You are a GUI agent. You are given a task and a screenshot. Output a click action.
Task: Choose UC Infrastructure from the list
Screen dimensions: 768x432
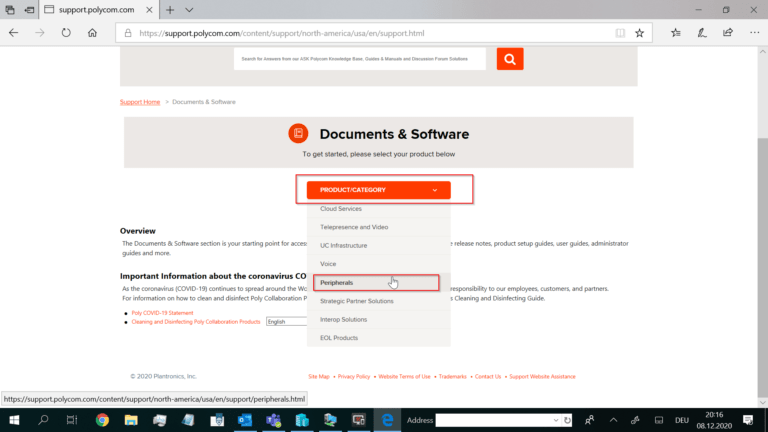[343, 245]
